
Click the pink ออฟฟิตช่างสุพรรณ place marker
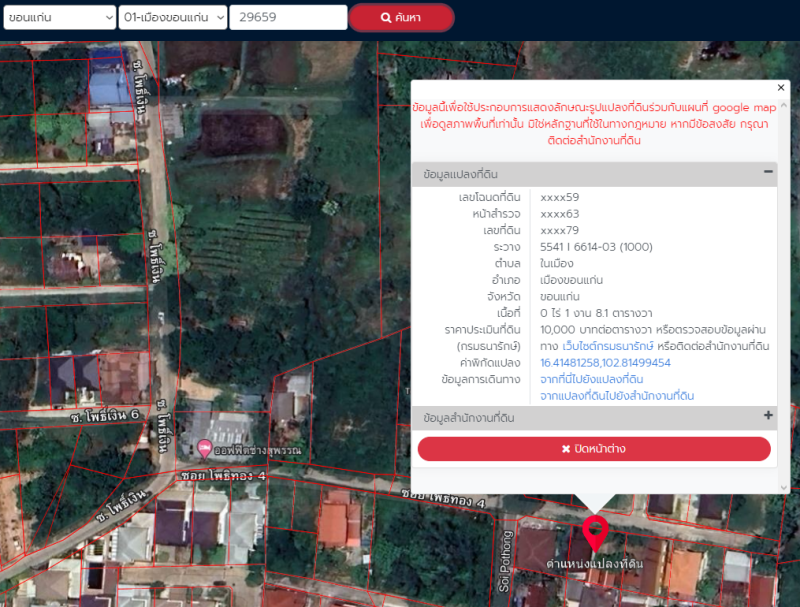click(x=205, y=448)
